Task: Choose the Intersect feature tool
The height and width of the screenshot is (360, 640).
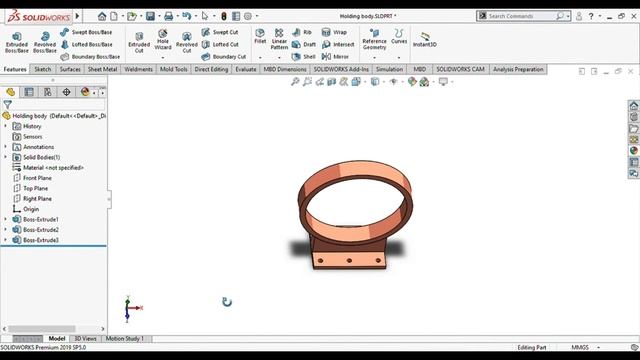Action: [x=338, y=44]
